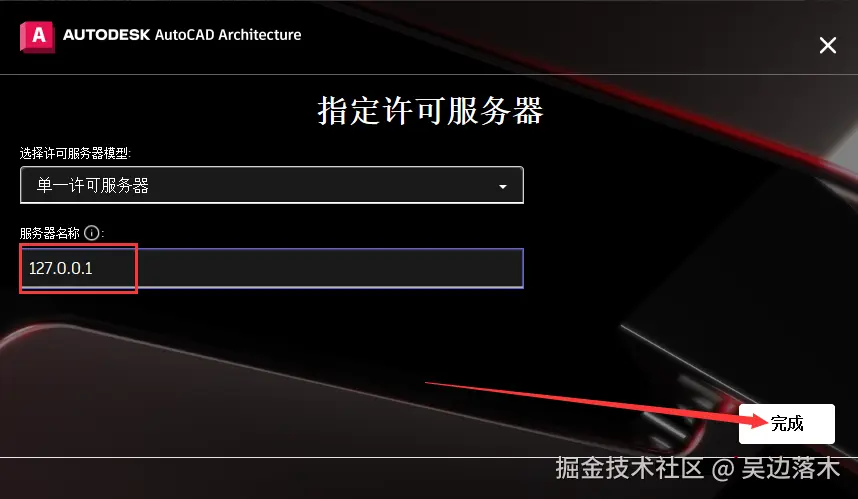Click the AUTODESK wordmark in header
Screen dimensions: 858x499
[x=107, y=34]
